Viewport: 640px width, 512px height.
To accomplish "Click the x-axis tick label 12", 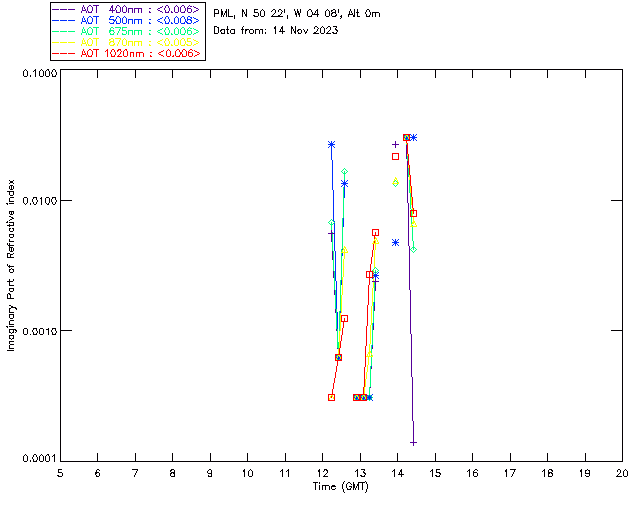I will [322, 473].
